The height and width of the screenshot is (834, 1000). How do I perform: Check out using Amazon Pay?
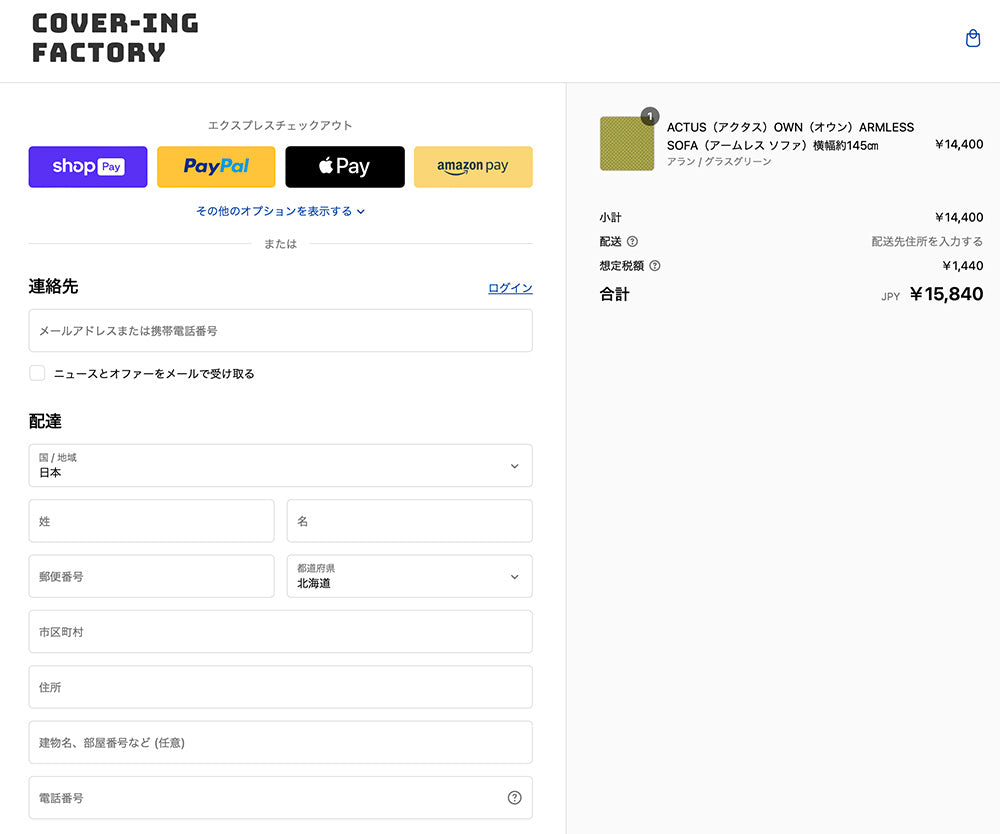pyautogui.click(x=473, y=167)
